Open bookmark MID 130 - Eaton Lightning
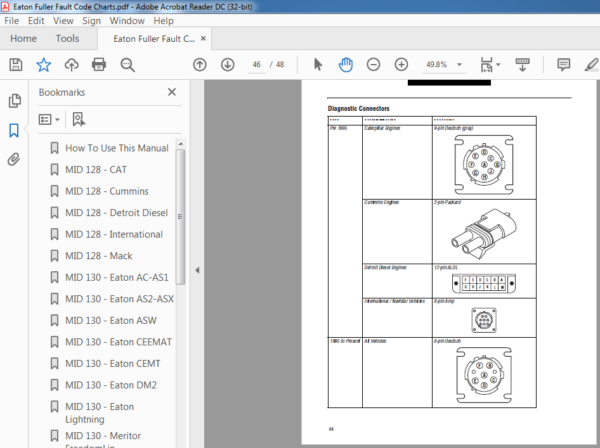This screenshot has height=448, width=600. point(99,413)
